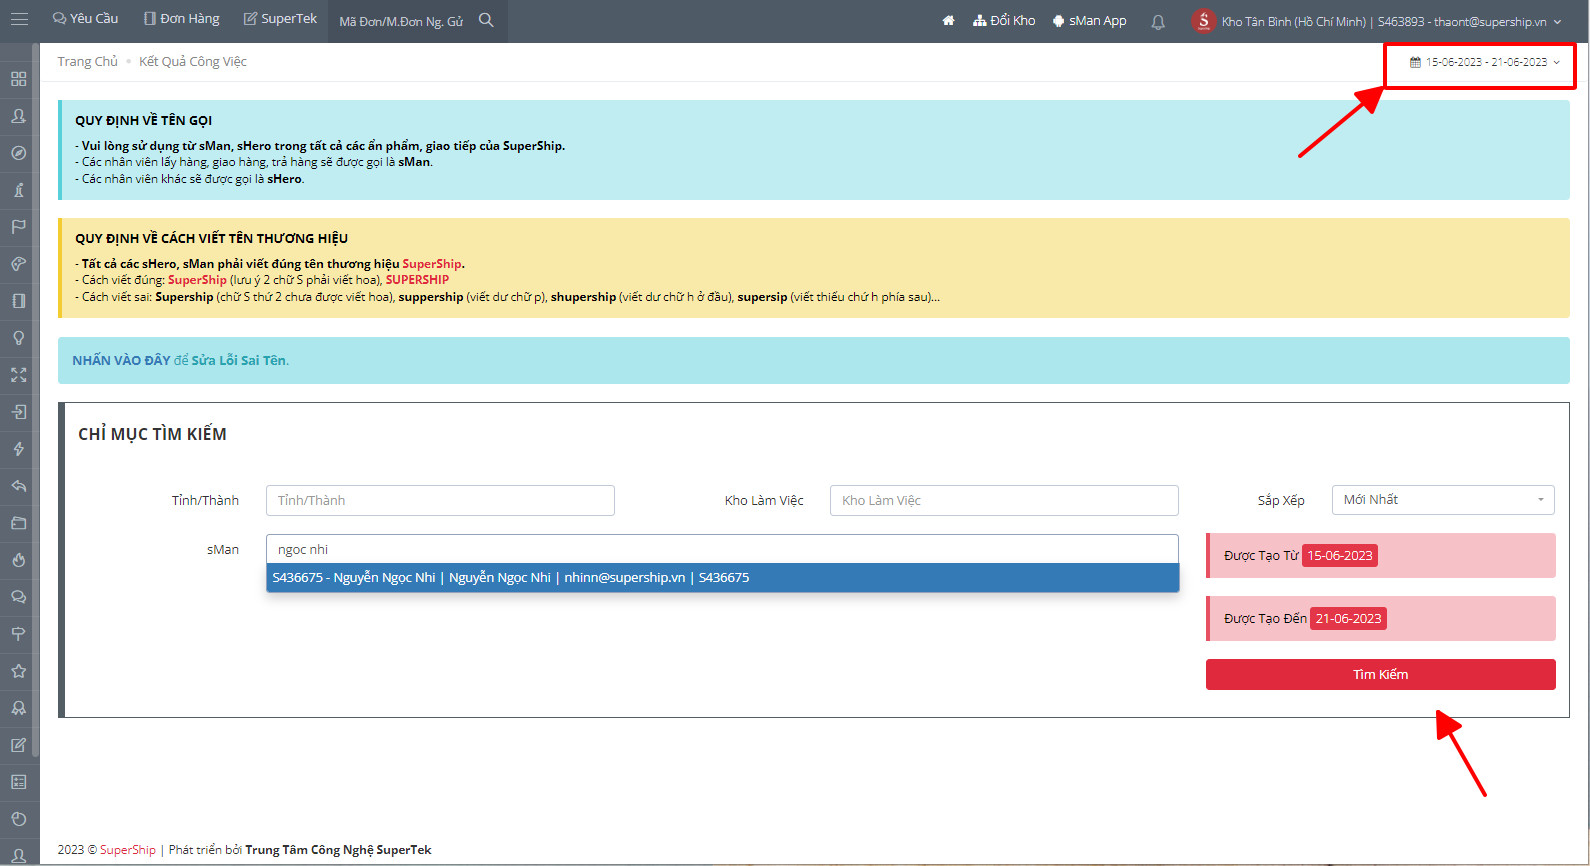This screenshot has height=866, width=1590.
Task: Click the Tìm Kiếm search button
Action: 1380,674
